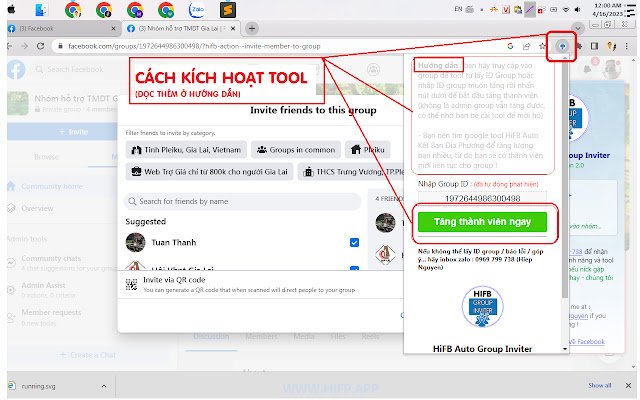The height and width of the screenshot is (400, 640).
Task: Open the Chrome three-dot menu
Action: point(627,46)
